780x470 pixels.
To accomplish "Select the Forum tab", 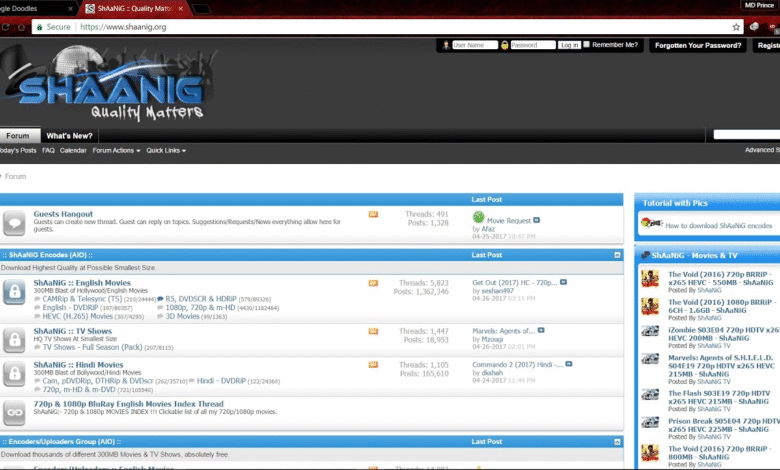I will [x=18, y=136].
